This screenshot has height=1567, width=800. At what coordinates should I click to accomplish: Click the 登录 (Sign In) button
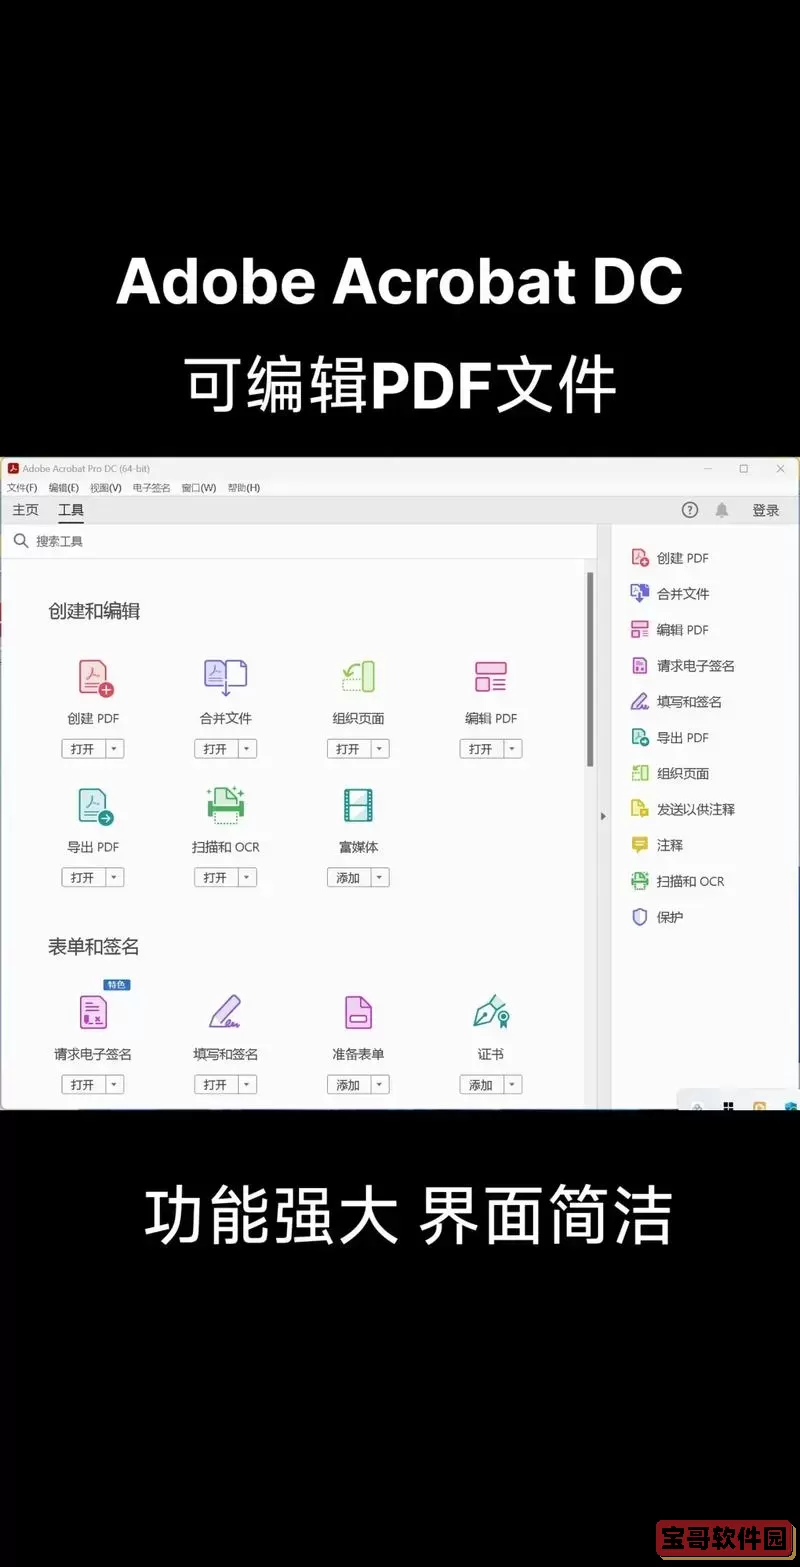click(x=766, y=510)
